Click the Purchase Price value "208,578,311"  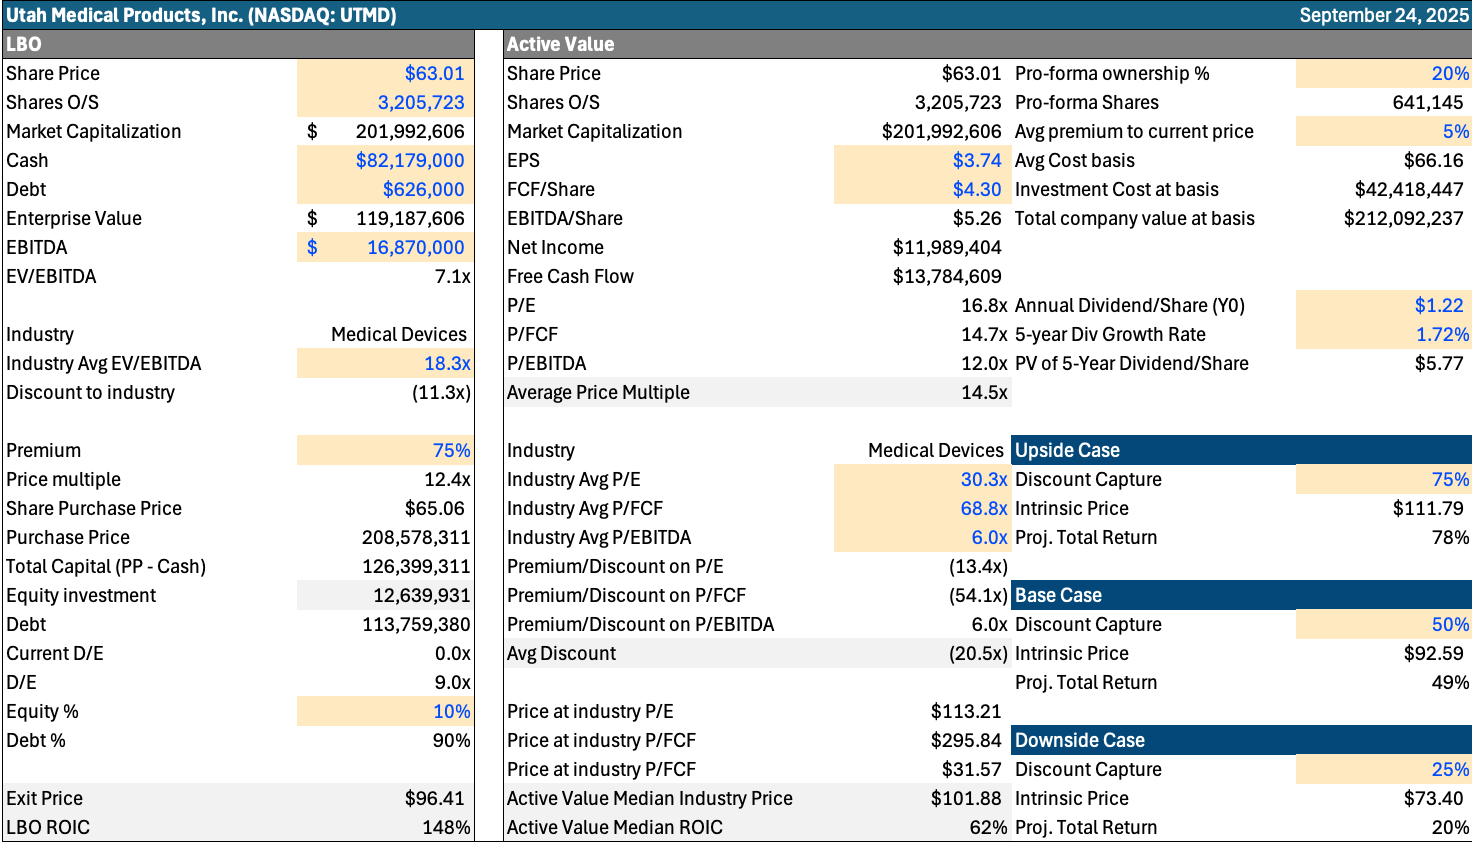(415, 537)
